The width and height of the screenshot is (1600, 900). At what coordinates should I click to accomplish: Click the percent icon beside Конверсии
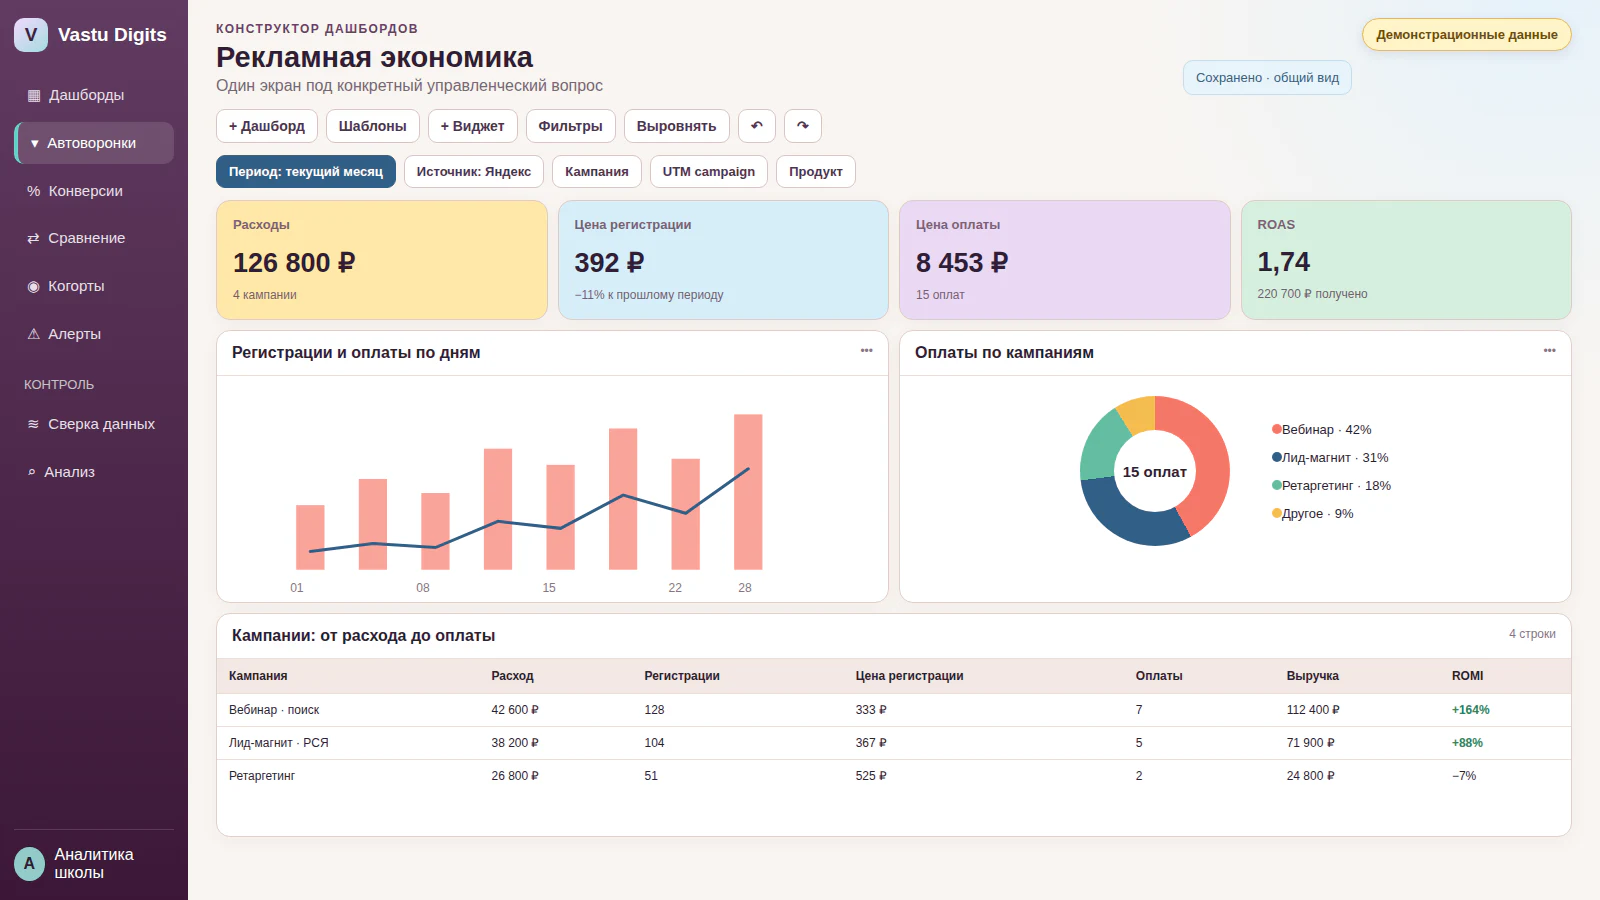click(x=34, y=191)
